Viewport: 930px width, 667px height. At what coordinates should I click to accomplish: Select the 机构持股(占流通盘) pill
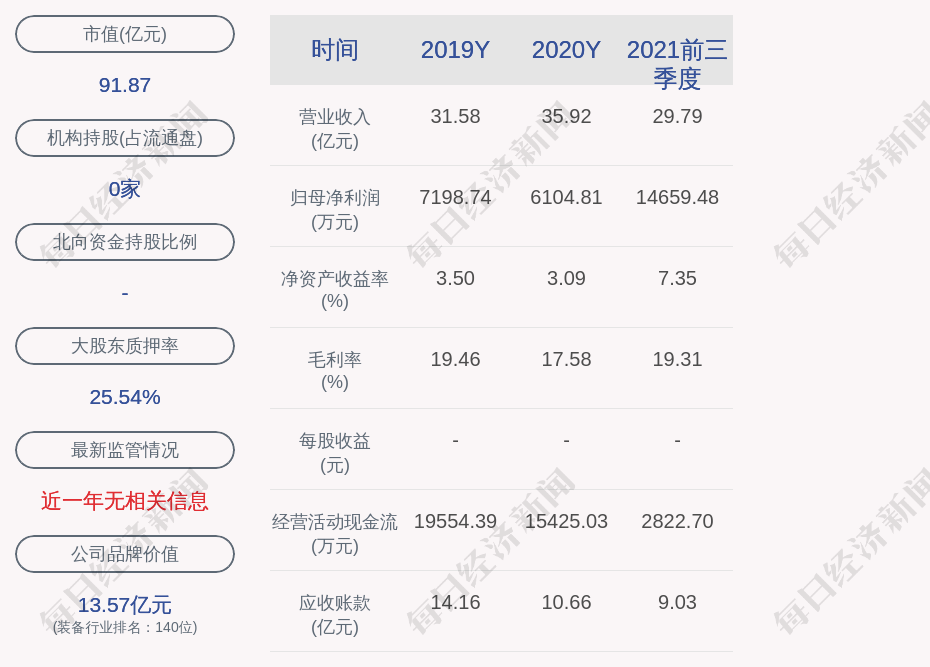(x=125, y=138)
